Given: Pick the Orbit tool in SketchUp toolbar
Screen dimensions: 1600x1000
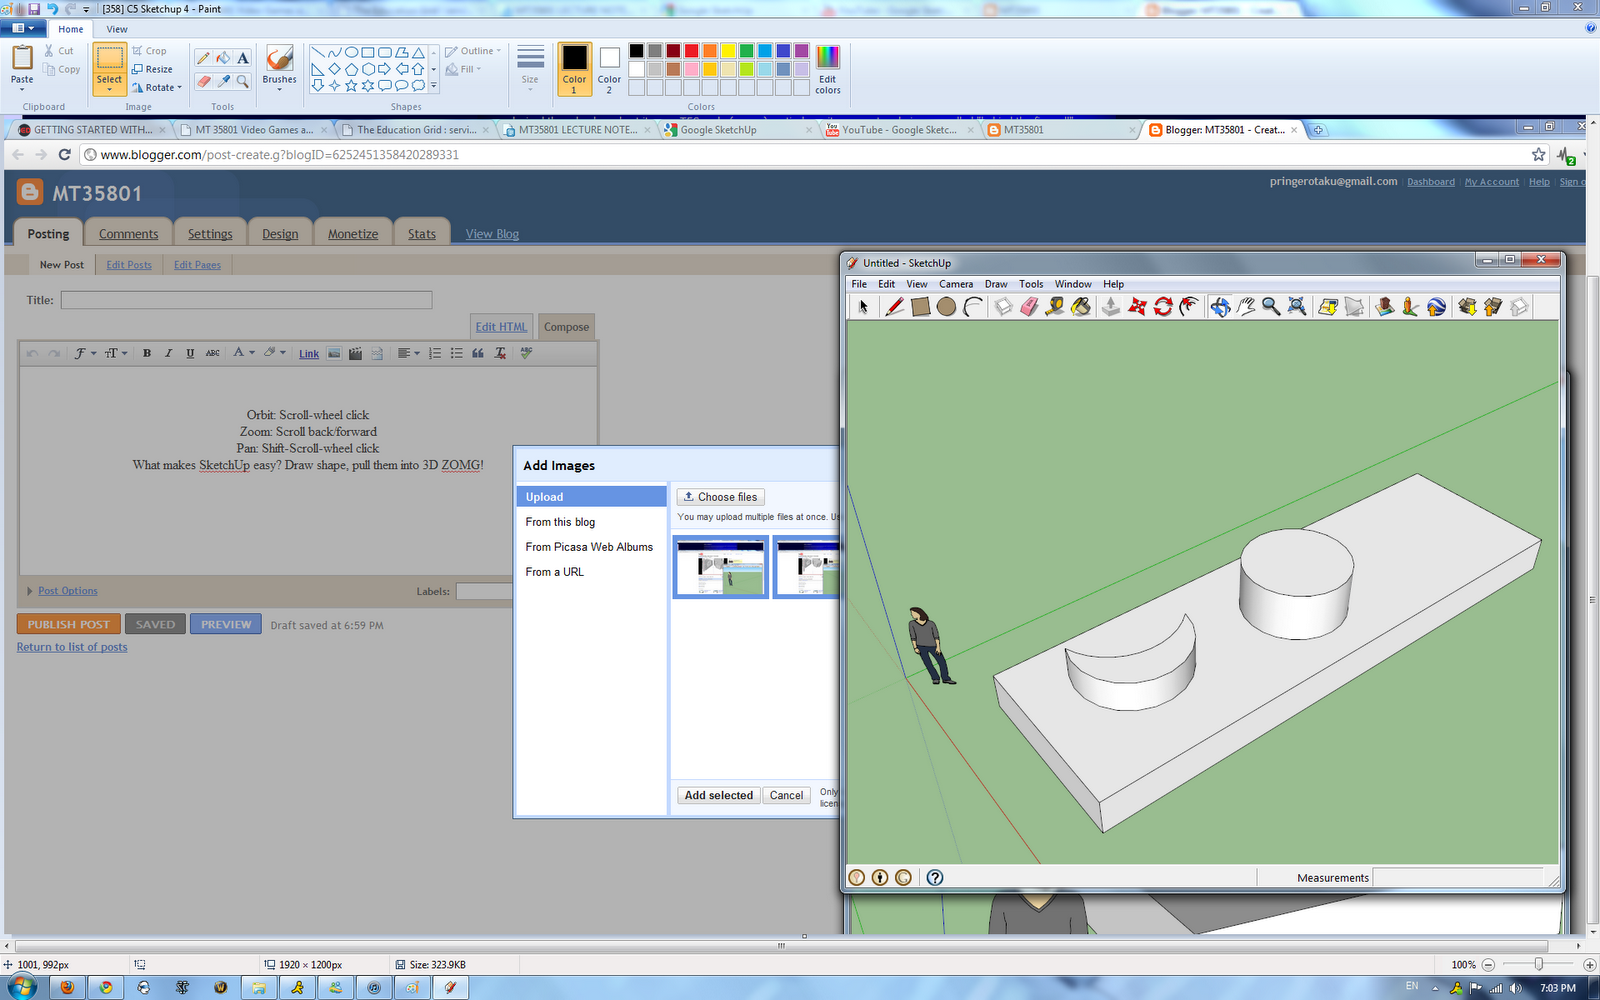Looking at the screenshot, I should point(1220,307).
